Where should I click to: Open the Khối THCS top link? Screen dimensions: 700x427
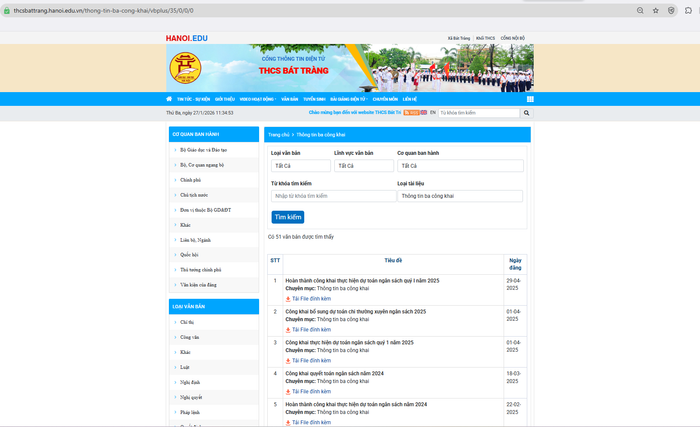click(x=485, y=38)
